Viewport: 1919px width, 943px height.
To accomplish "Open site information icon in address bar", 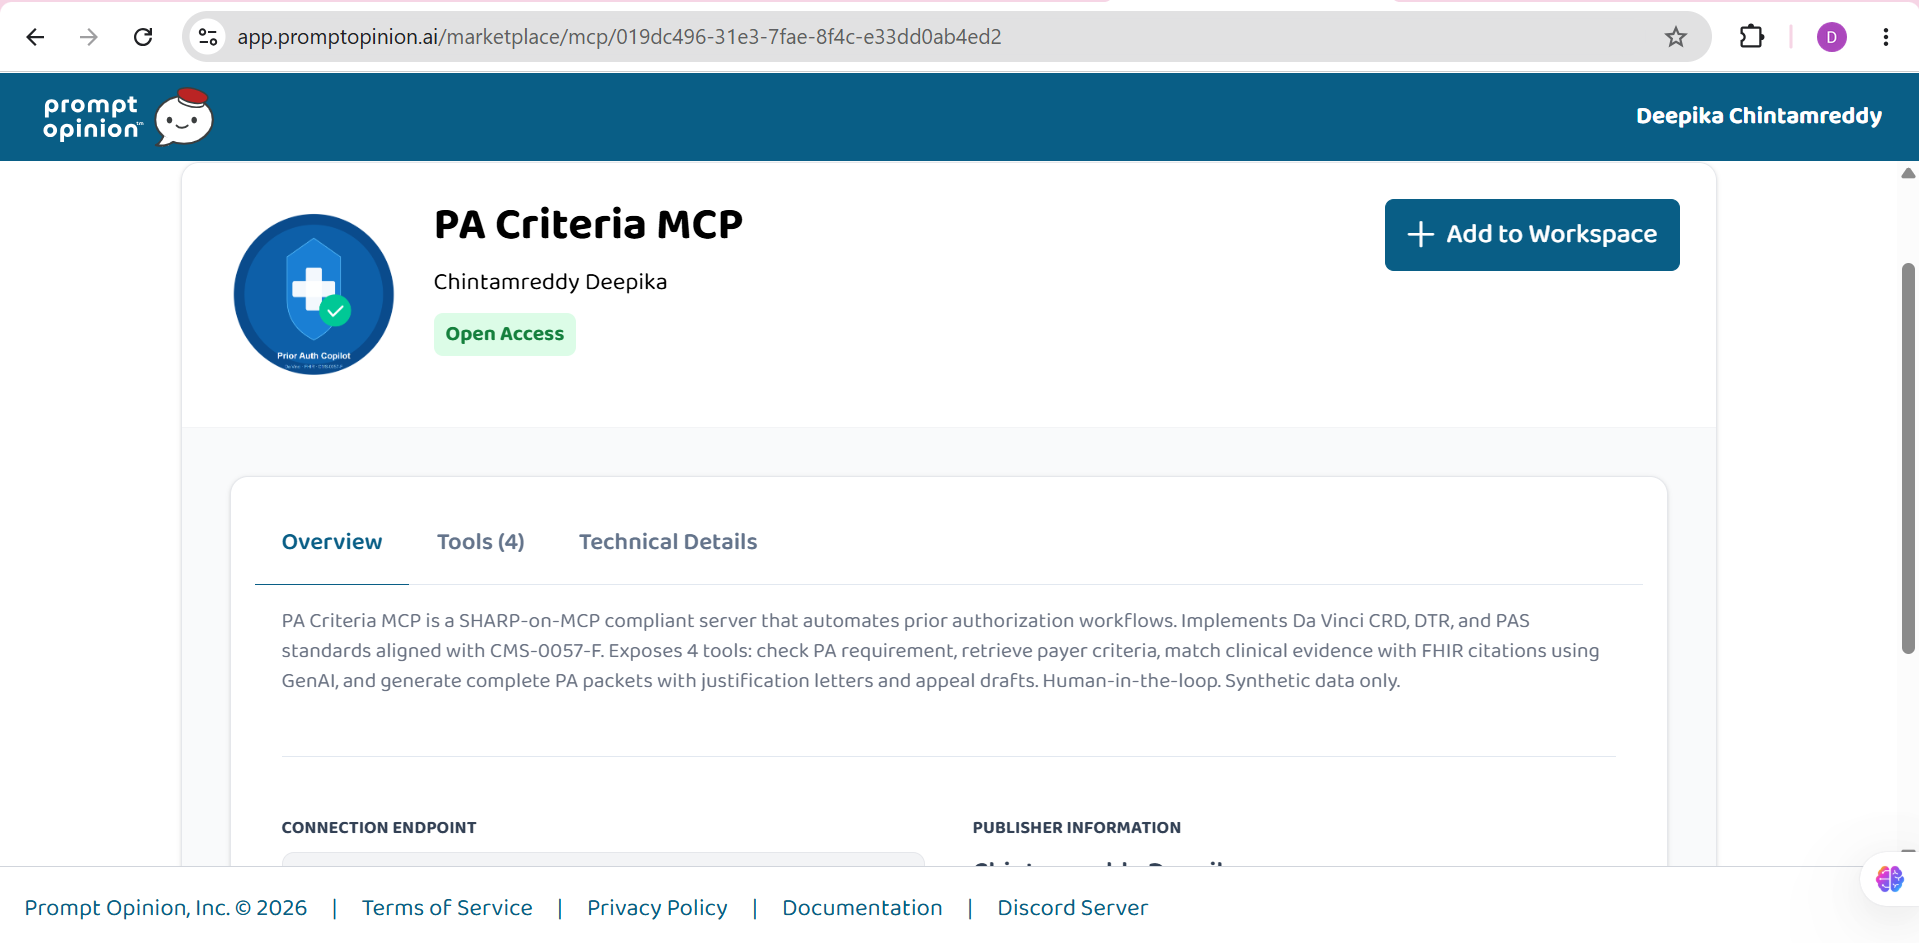I will coord(208,37).
